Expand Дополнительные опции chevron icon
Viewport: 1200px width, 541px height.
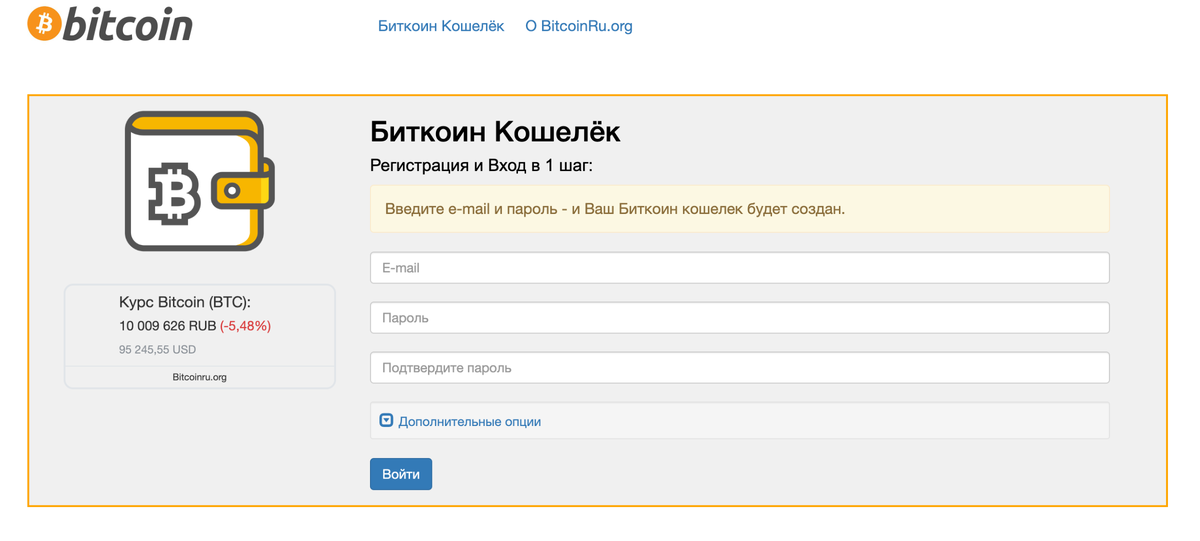(x=386, y=421)
